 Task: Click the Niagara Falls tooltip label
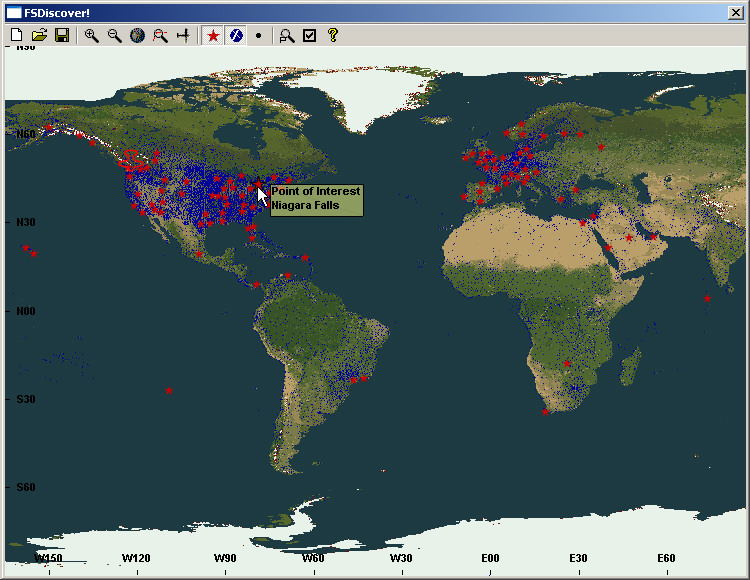click(x=316, y=199)
